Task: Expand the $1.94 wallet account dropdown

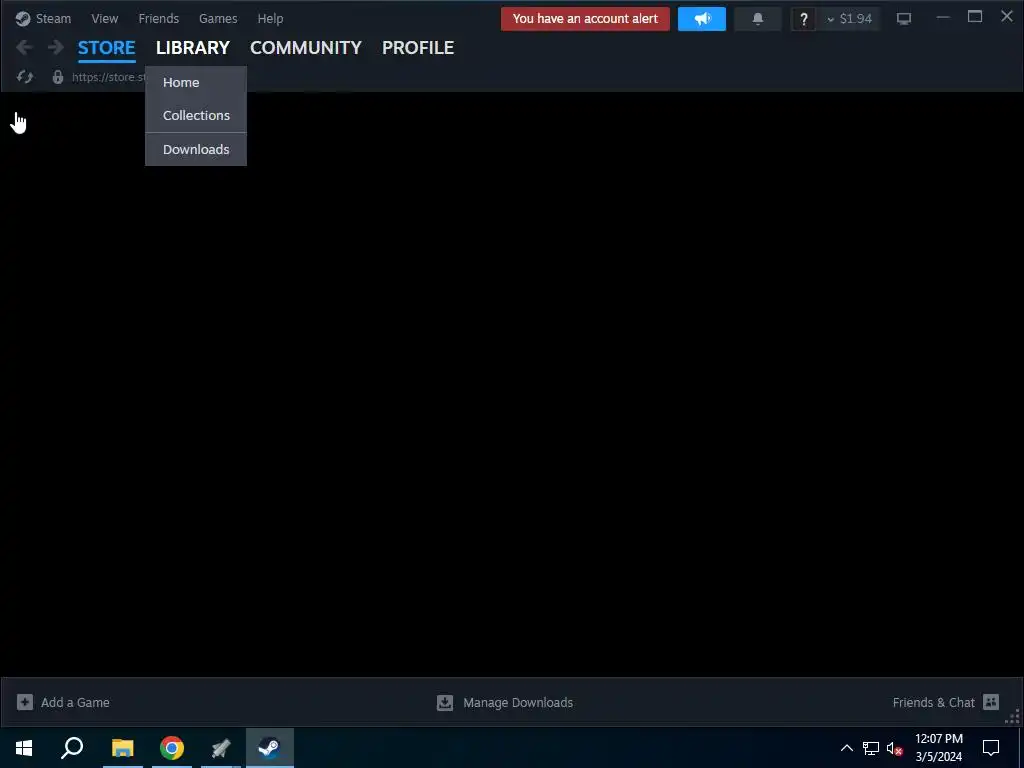Action: click(850, 19)
